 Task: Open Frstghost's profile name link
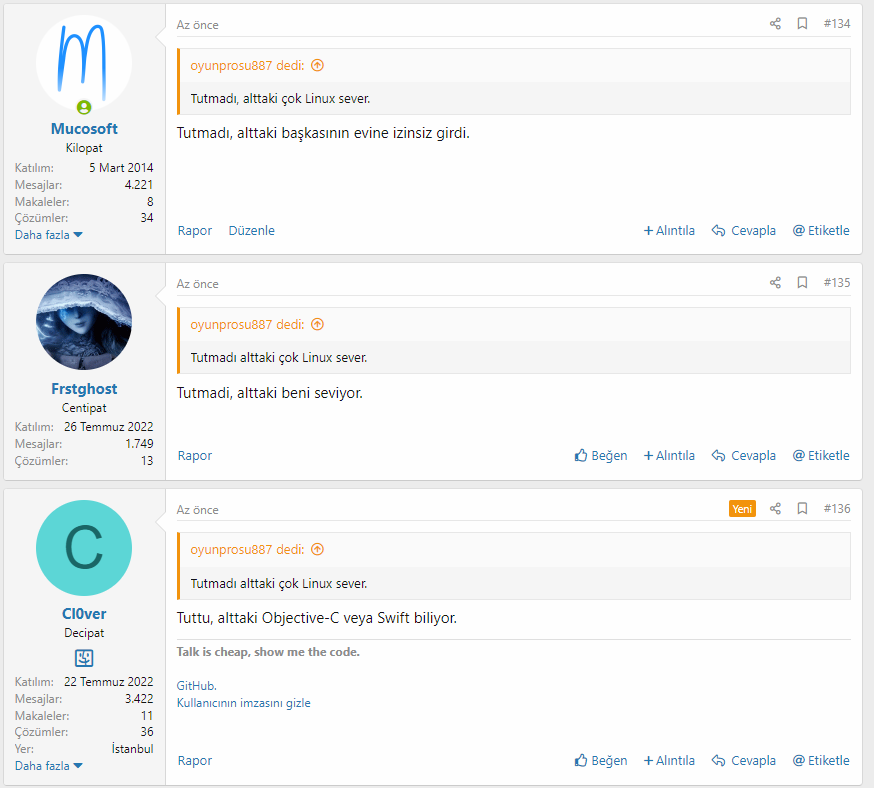(84, 388)
